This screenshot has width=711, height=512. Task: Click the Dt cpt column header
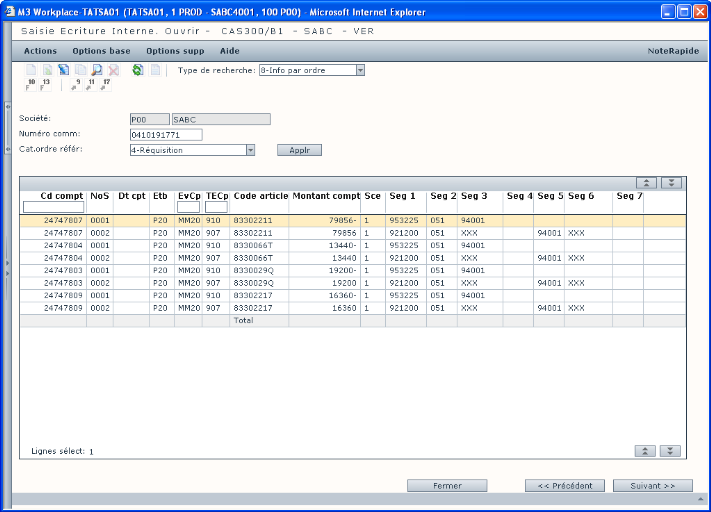click(x=131, y=196)
